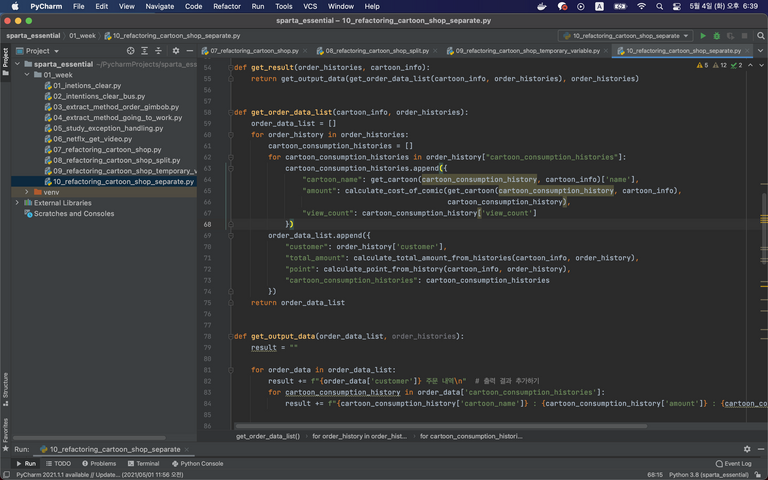Viewport: 768px width, 480px height.
Task: Click locate-in-project target icon
Action: click(x=130, y=51)
